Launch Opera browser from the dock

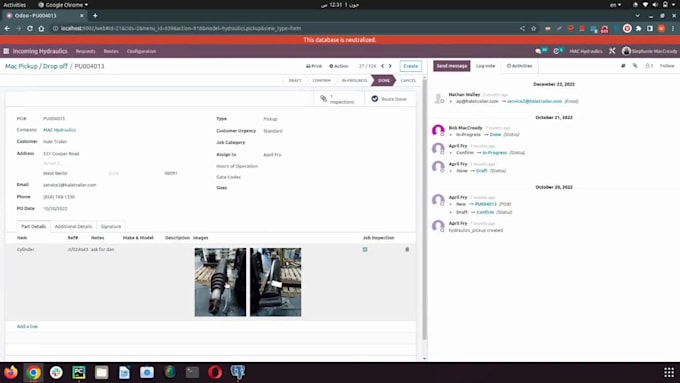215,372
